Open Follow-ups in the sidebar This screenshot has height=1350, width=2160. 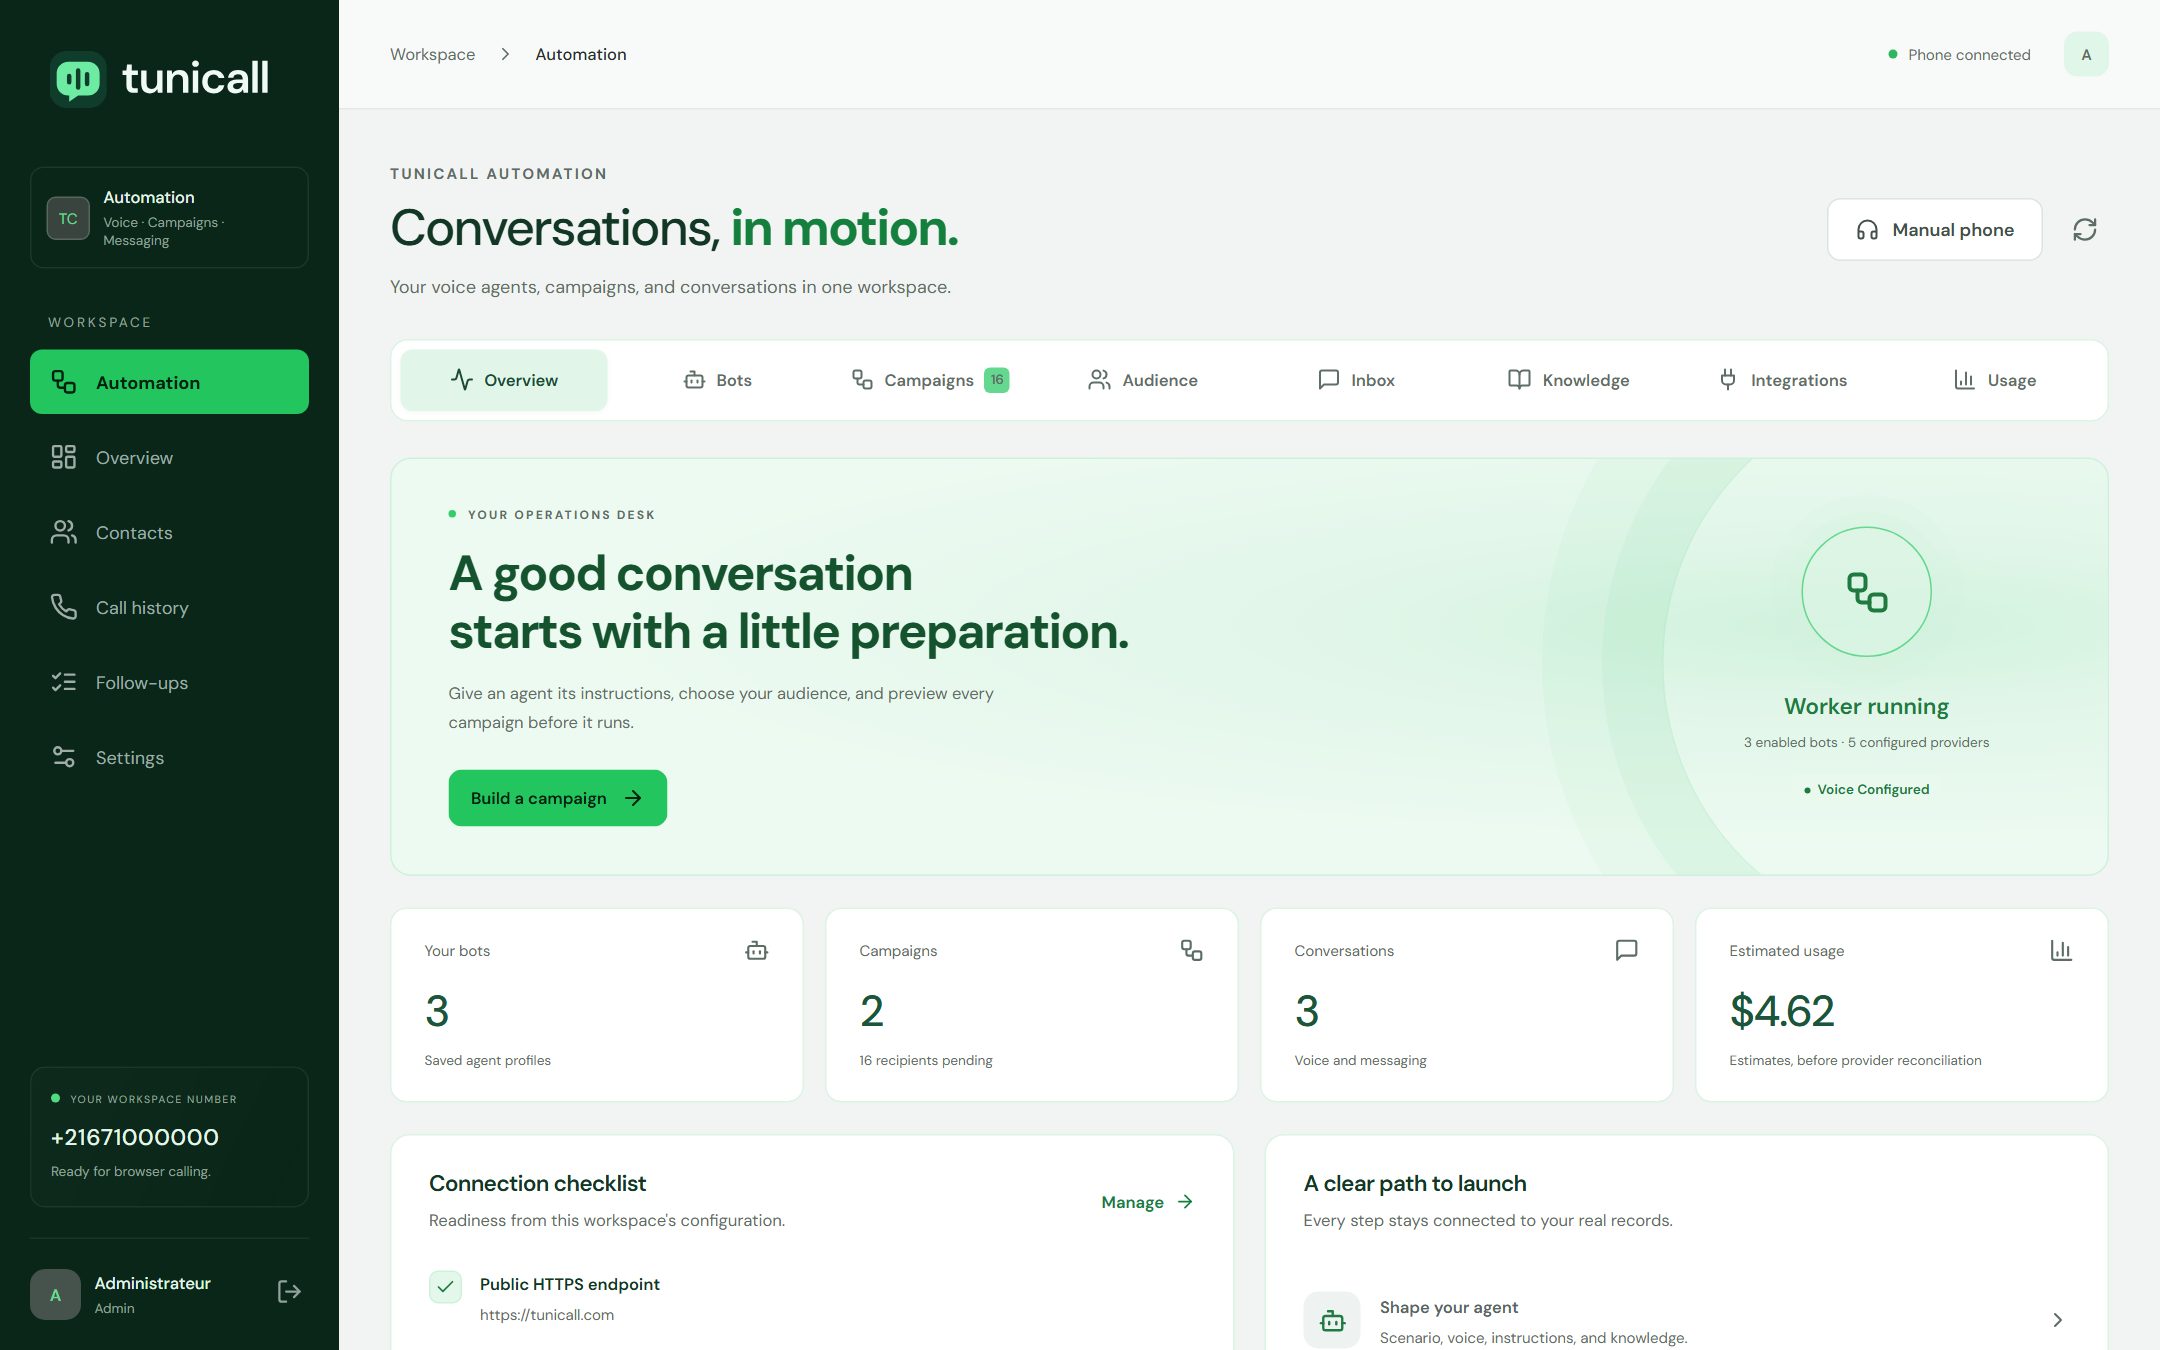[169, 682]
